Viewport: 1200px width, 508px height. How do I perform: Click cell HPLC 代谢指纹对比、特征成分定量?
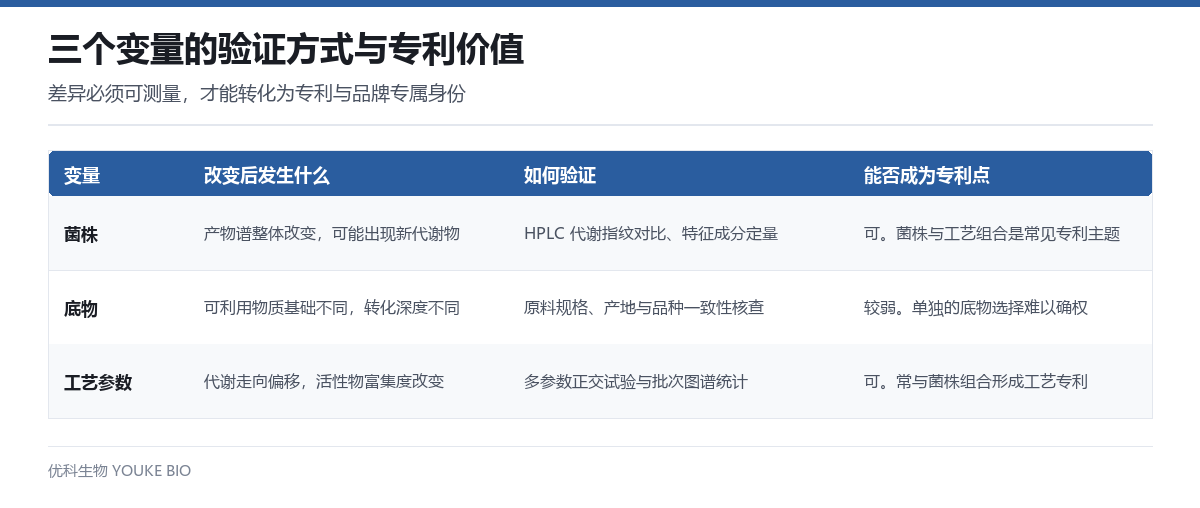pyautogui.click(x=651, y=234)
